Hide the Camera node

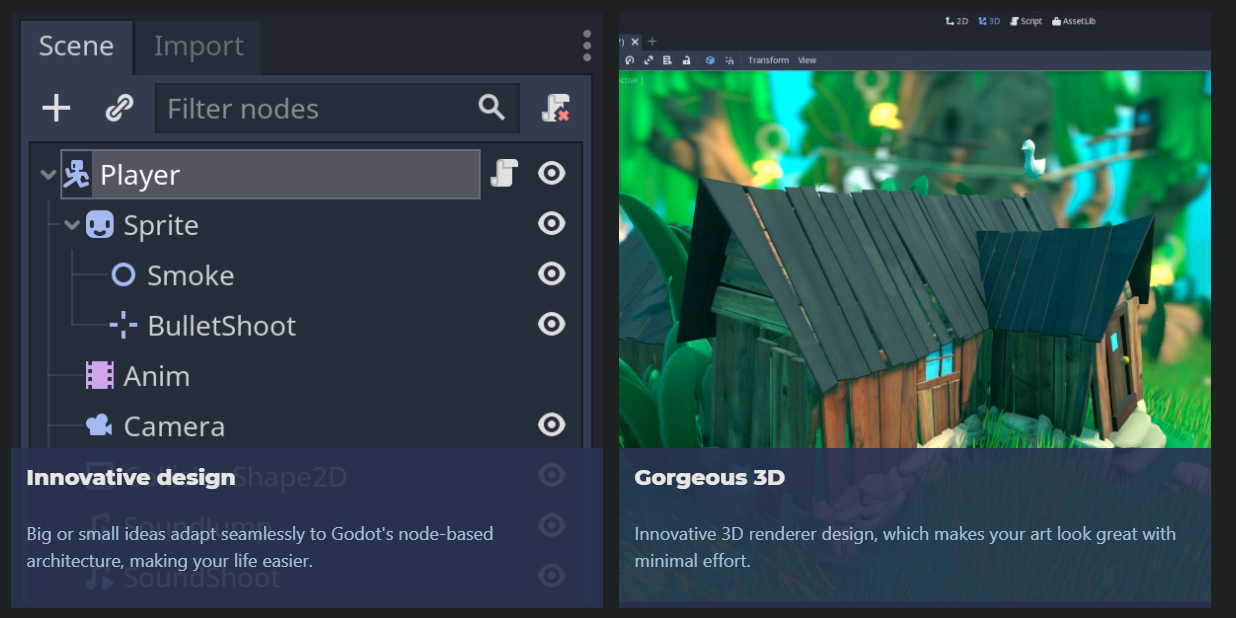click(551, 424)
